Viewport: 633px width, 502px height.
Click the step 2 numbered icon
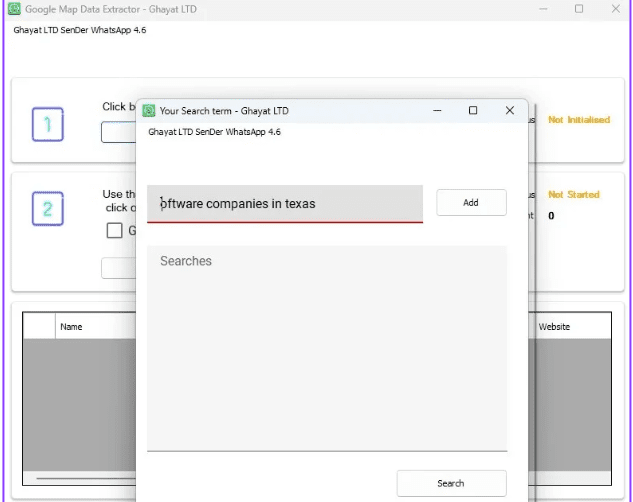click(x=47, y=208)
